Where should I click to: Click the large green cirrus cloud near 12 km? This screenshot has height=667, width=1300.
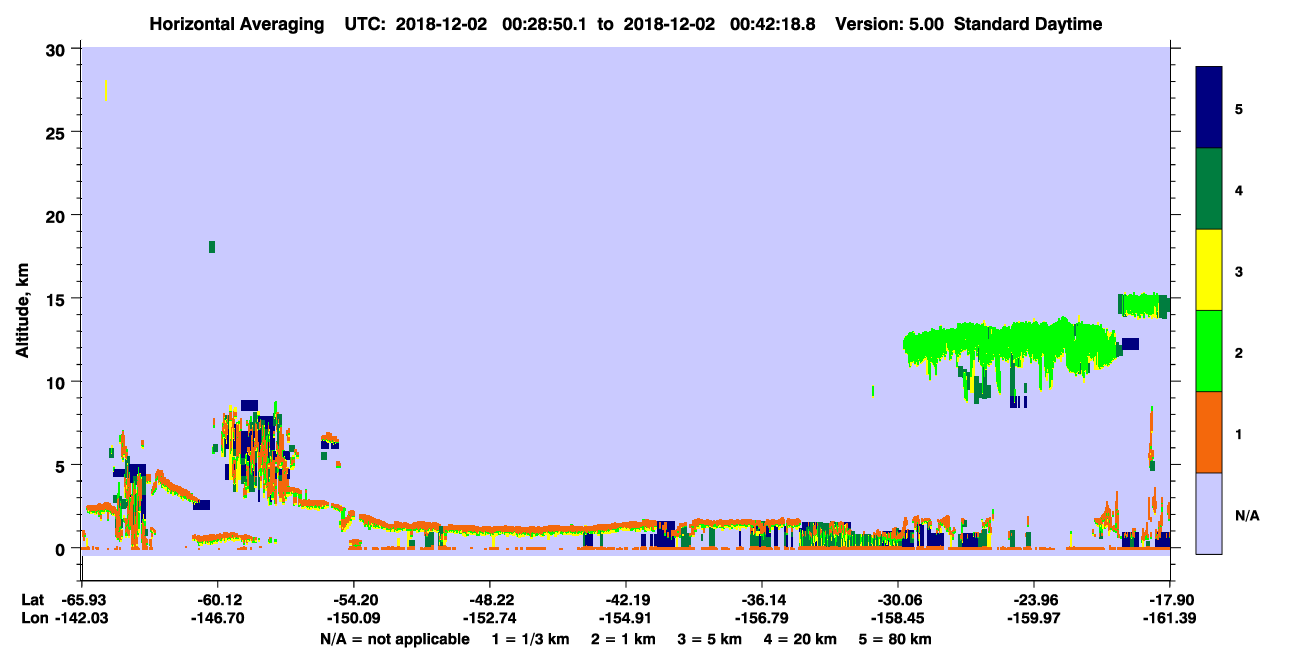pos(1010,345)
